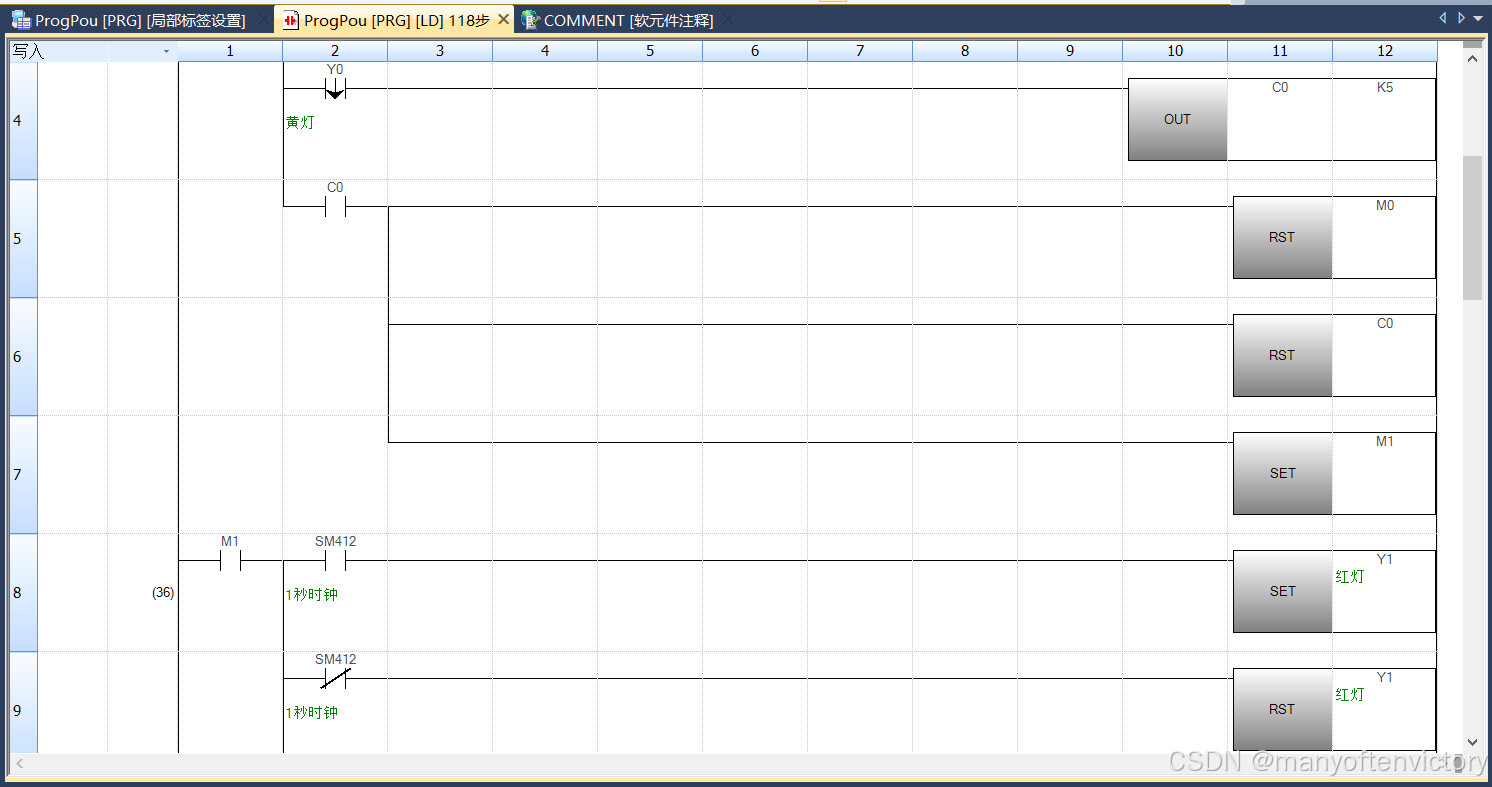1492x787 pixels.
Task: Select the Y0 falling-edge contact
Action: coord(335,89)
